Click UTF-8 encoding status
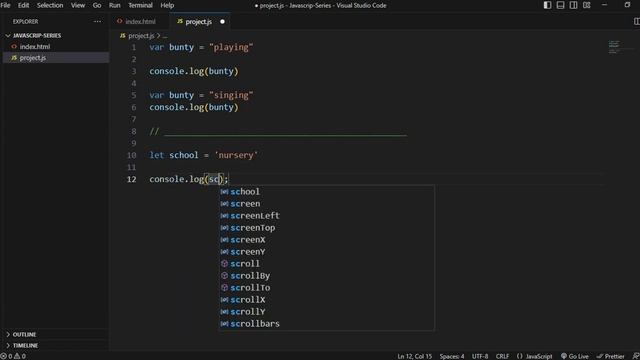 pyautogui.click(x=480, y=356)
